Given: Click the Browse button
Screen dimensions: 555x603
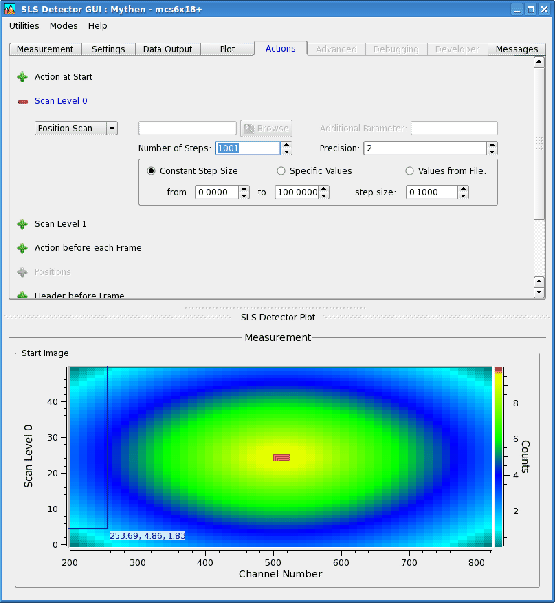Looking at the screenshot, I should point(266,128).
